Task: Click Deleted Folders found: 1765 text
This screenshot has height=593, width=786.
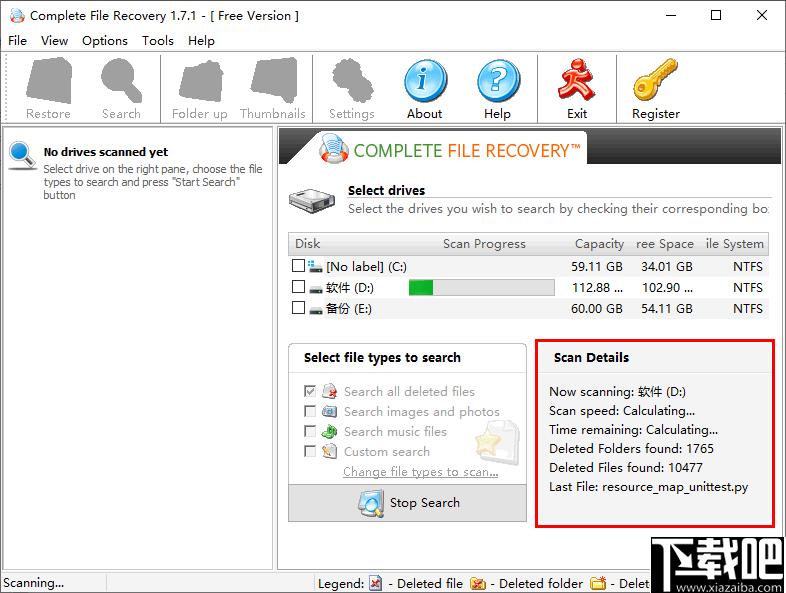Action: tap(631, 448)
